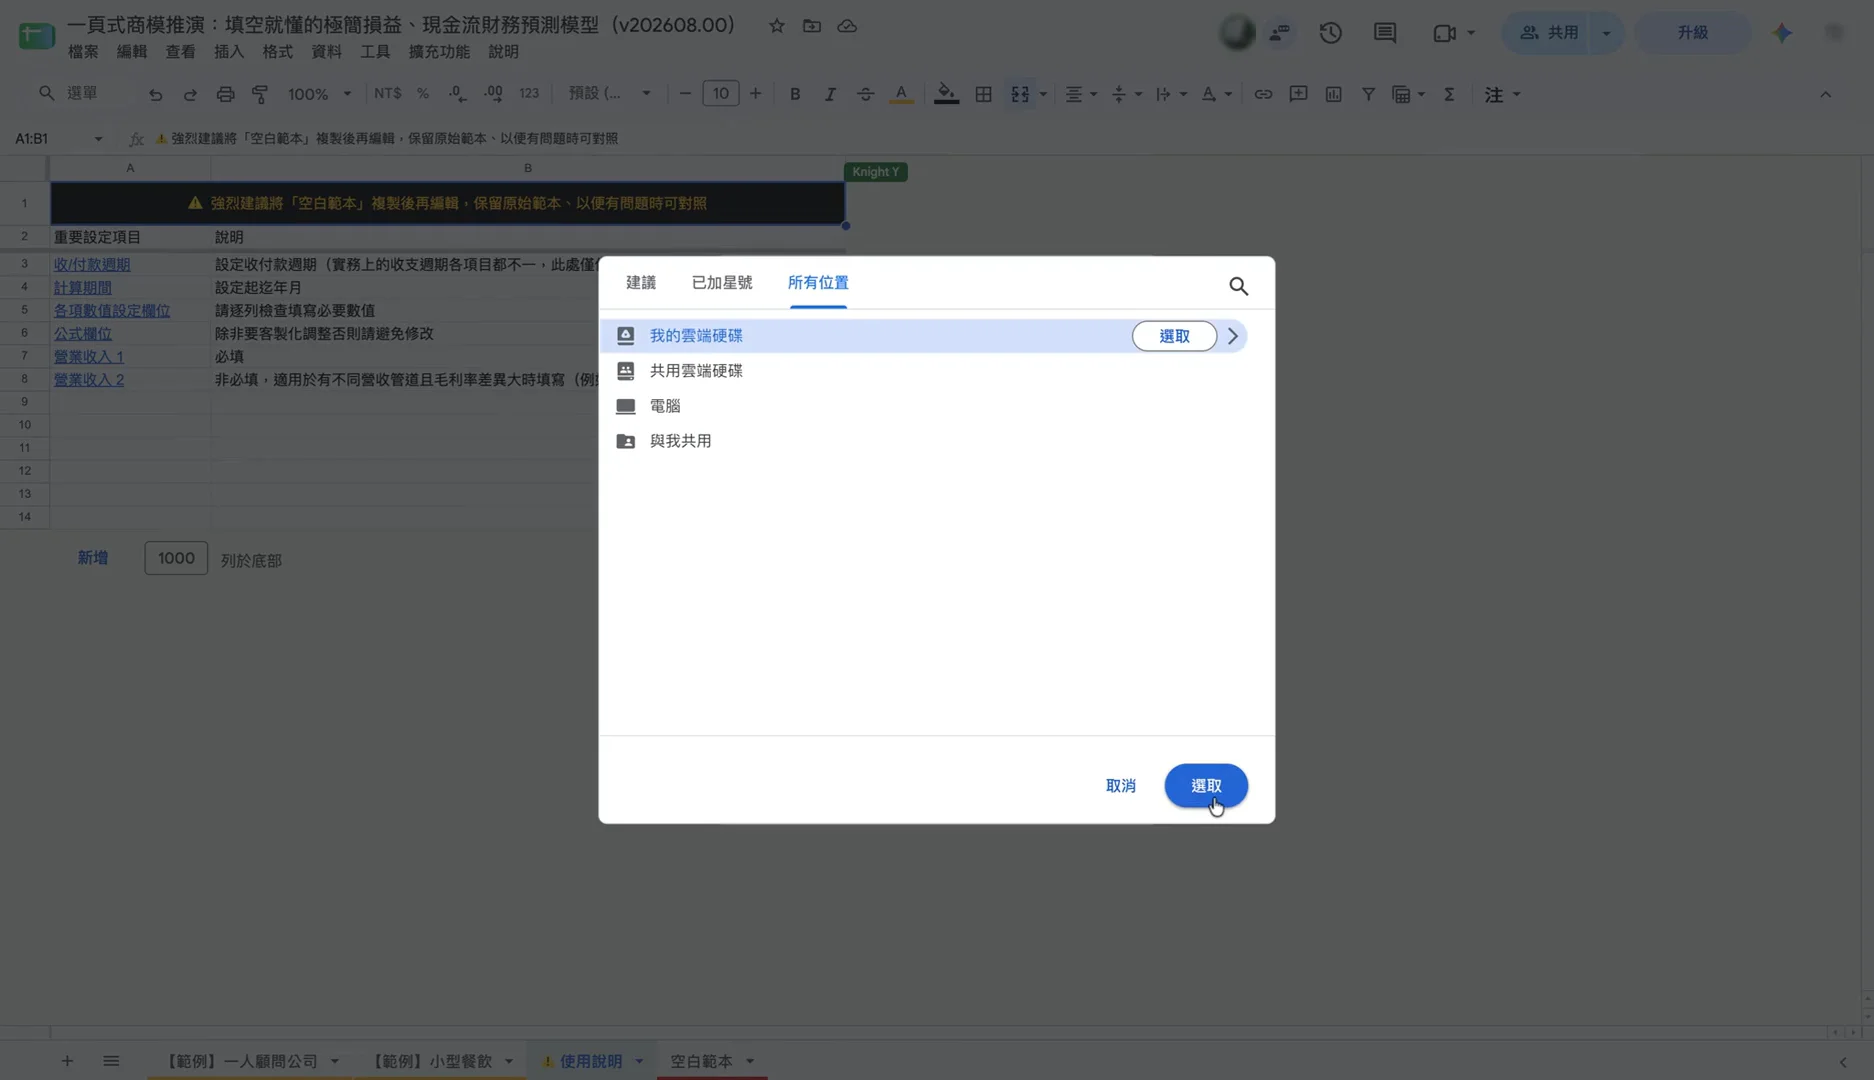Click the undo arrow in the toolbar
The image size is (1874, 1080).
click(155, 94)
